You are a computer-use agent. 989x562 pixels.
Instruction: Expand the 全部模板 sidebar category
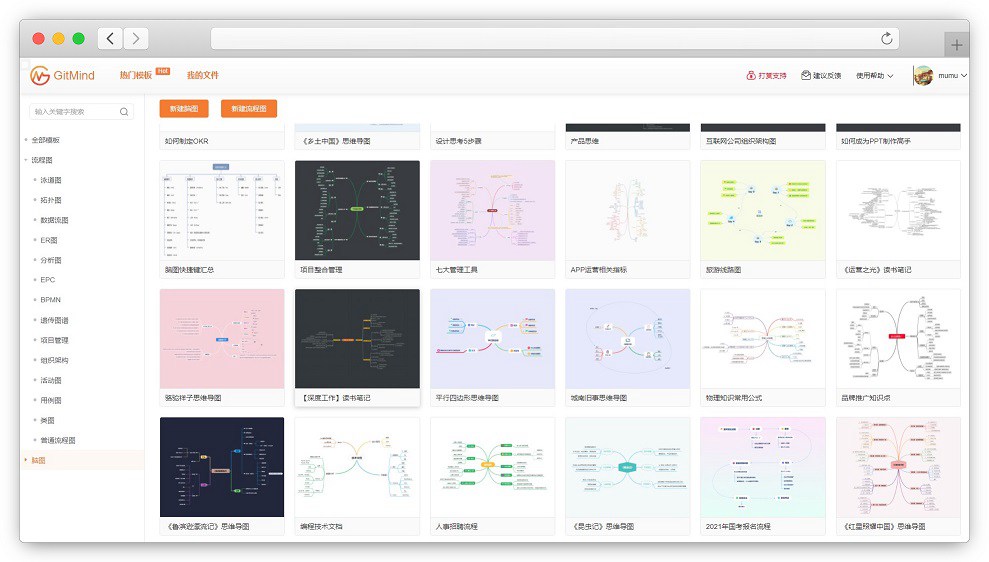[x=26, y=140]
